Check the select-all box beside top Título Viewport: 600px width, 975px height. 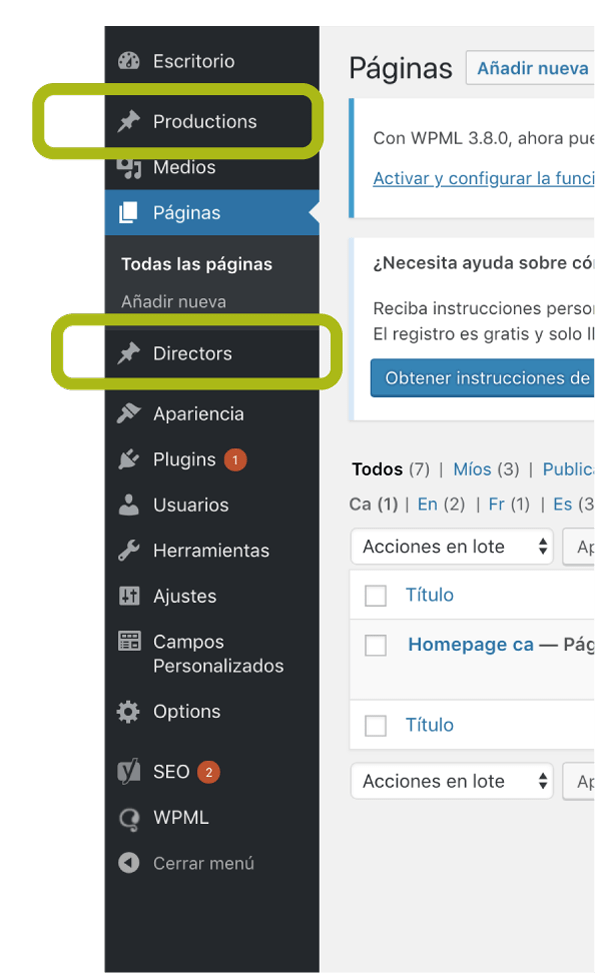click(376, 595)
